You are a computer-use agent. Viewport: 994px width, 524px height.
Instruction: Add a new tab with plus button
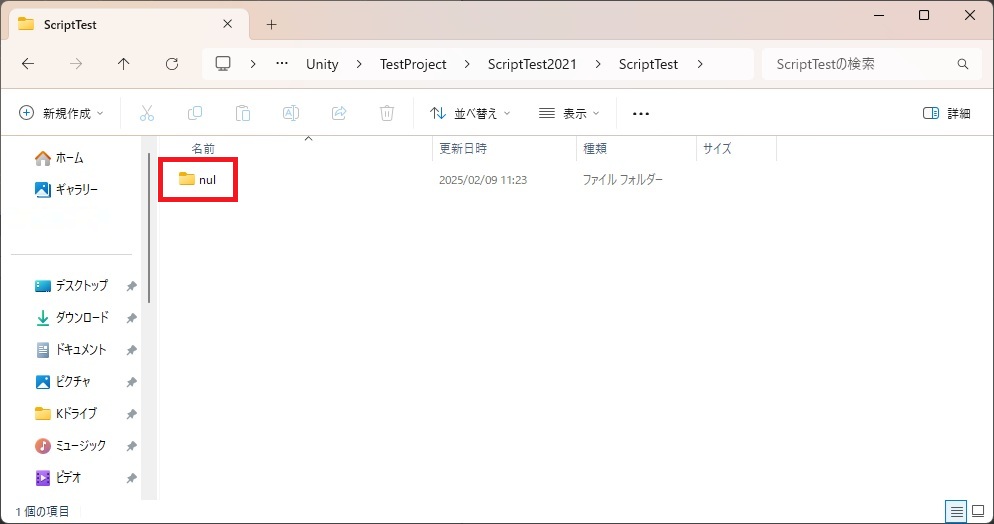click(271, 25)
